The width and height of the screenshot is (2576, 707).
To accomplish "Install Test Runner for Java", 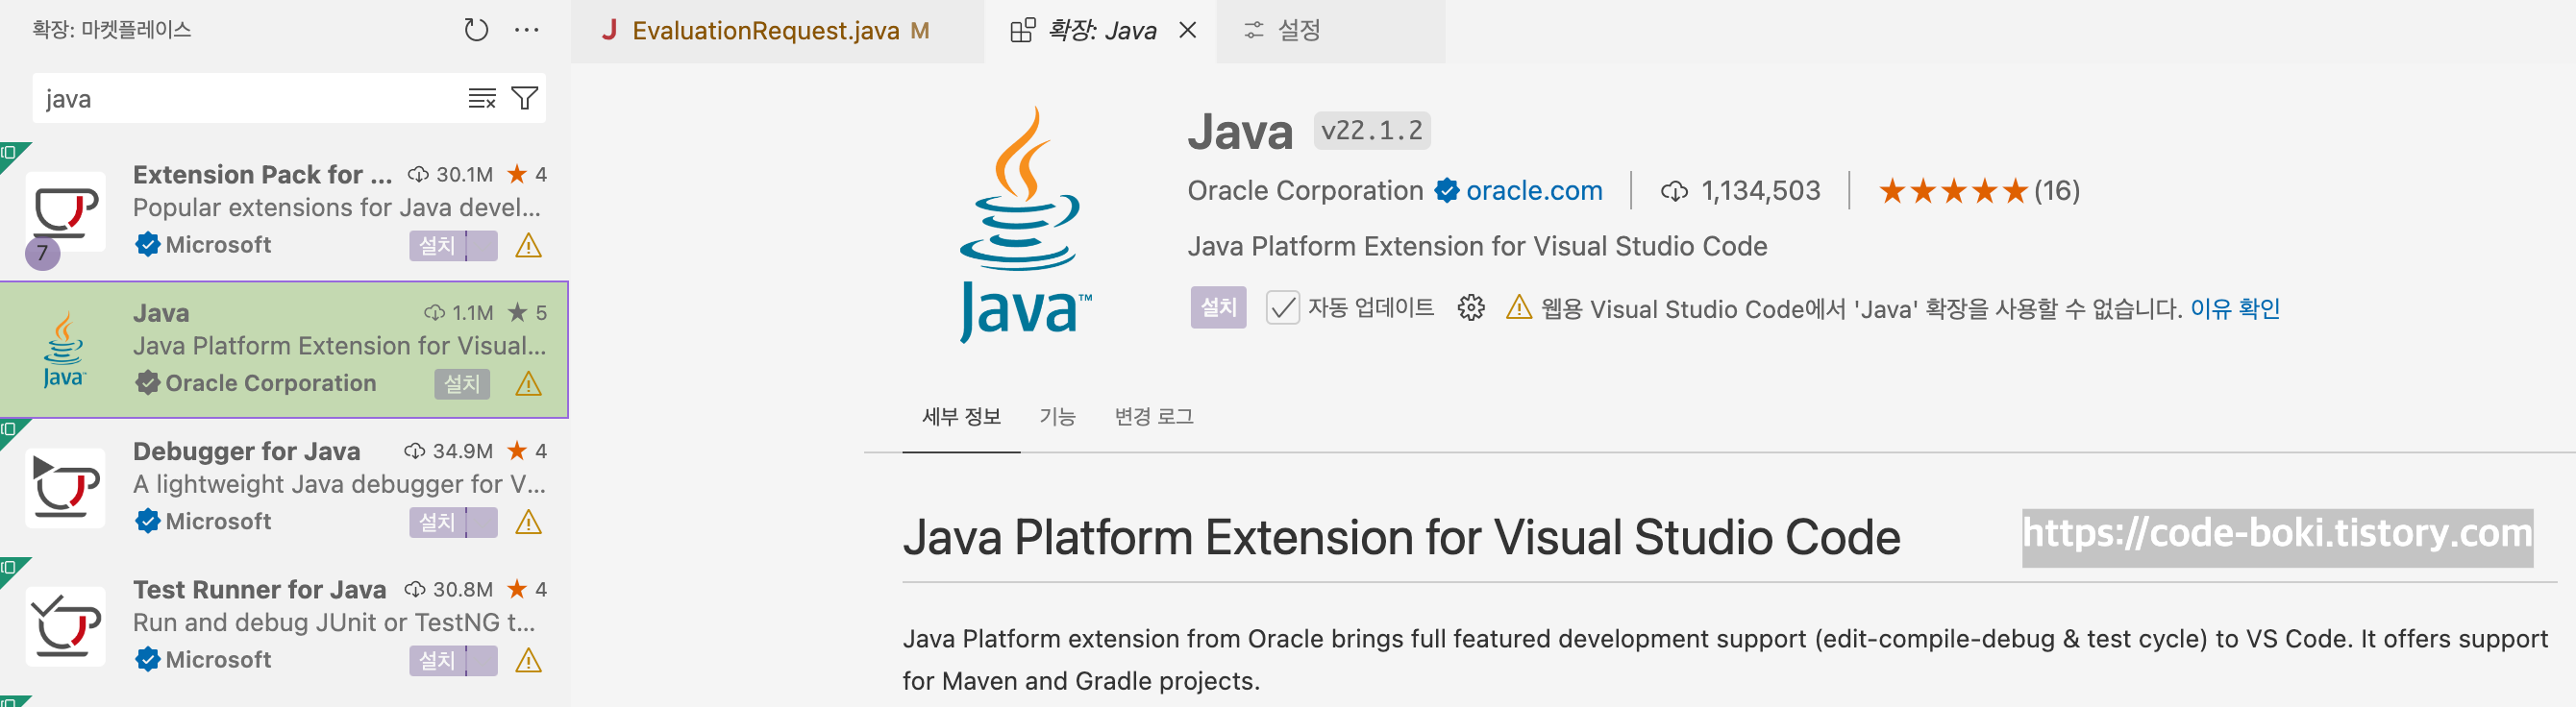I will pyautogui.click(x=437, y=660).
